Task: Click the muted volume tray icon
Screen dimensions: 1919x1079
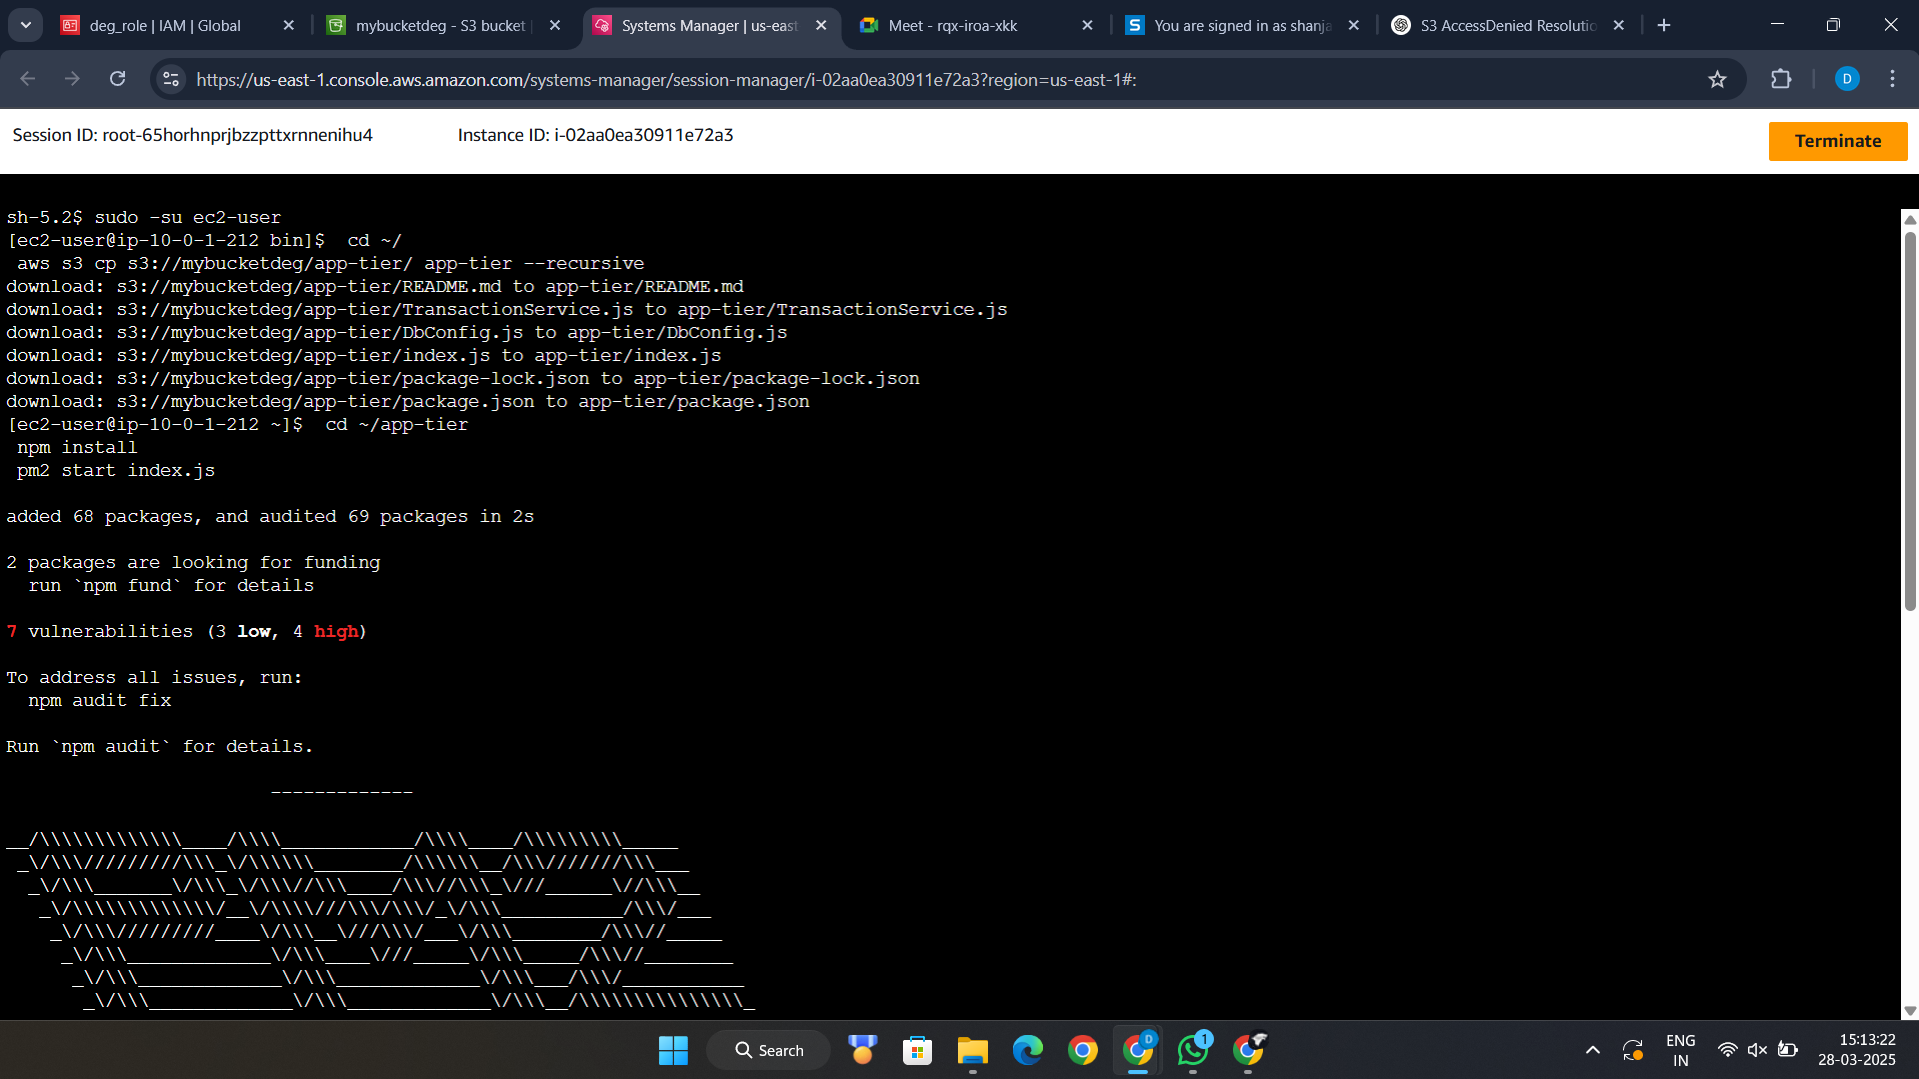Action: (1757, 1050)
